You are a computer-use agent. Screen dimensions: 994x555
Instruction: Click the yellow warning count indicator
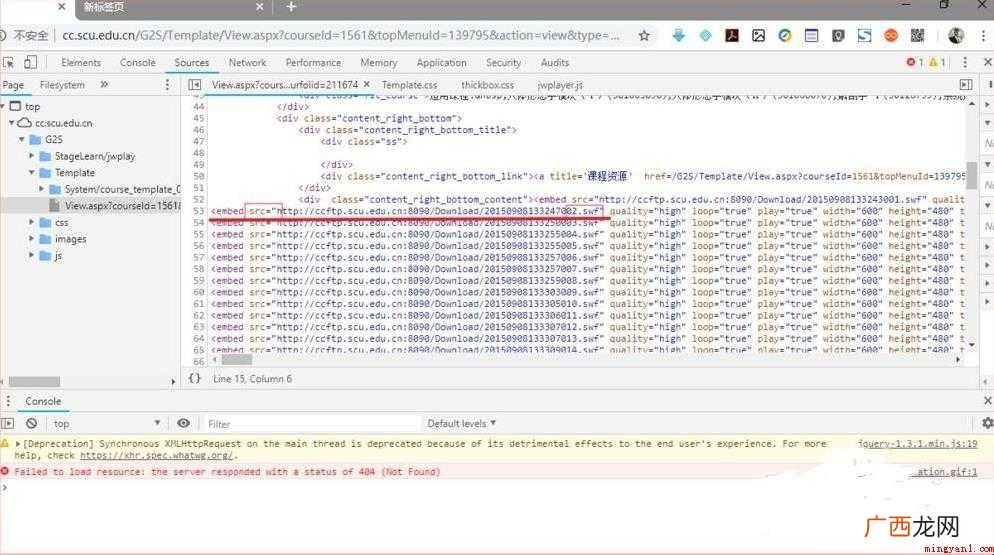pos(937,62)
